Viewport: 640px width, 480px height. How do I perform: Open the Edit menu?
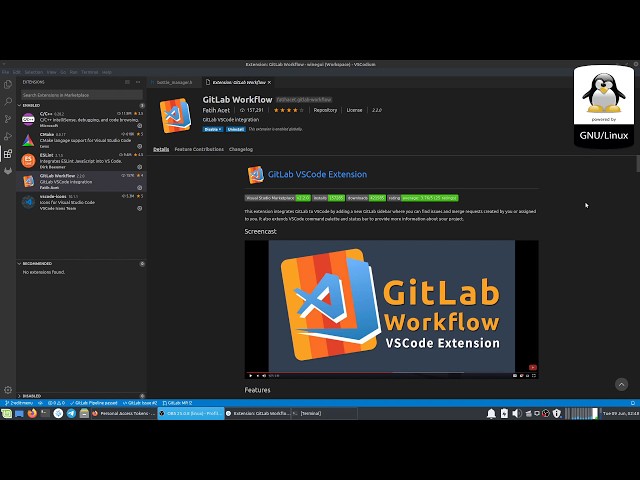pyautogui.click(x=16, y=72)
